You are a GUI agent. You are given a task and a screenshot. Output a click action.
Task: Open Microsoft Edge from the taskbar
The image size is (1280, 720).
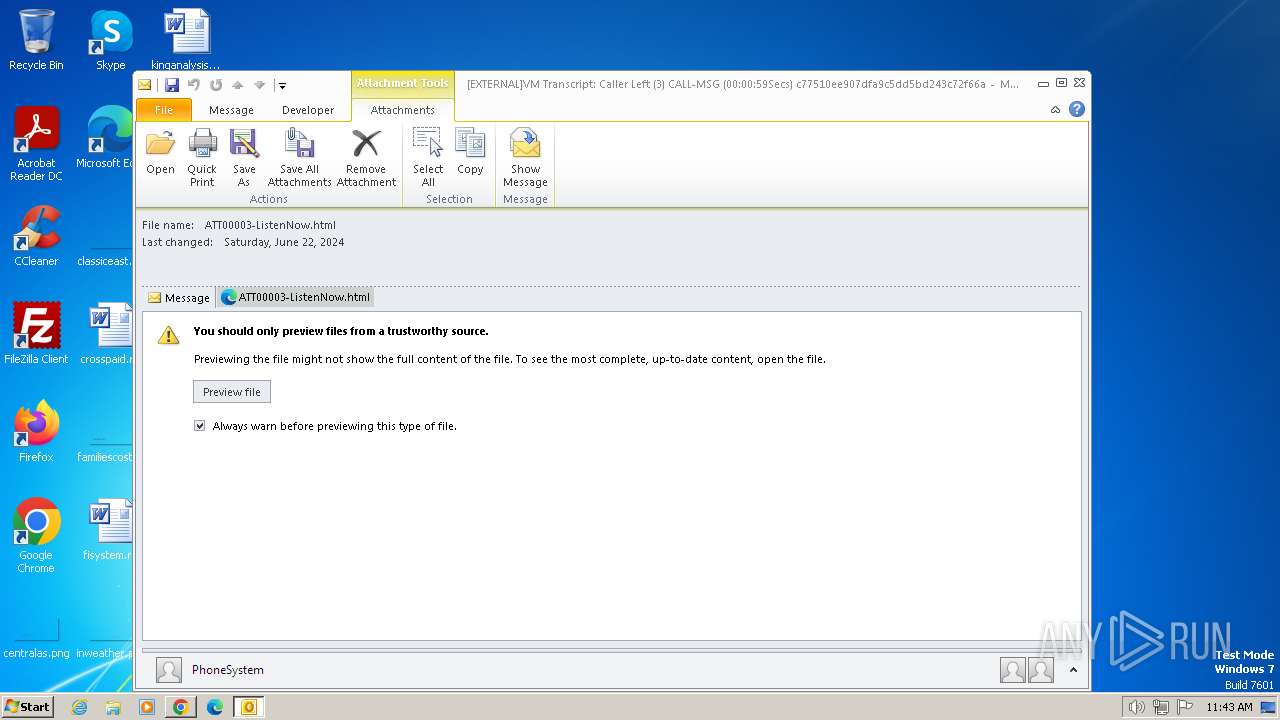[x=215, y=707]
